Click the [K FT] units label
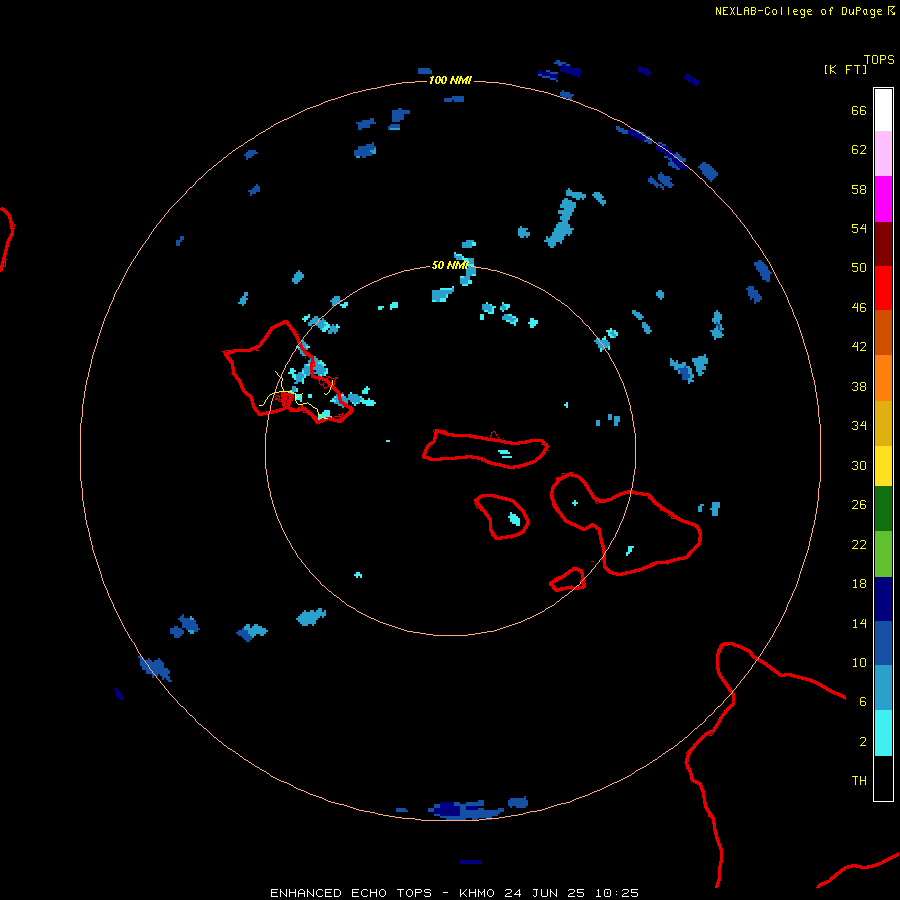This screenshot has width=900, height=900. 845,70
